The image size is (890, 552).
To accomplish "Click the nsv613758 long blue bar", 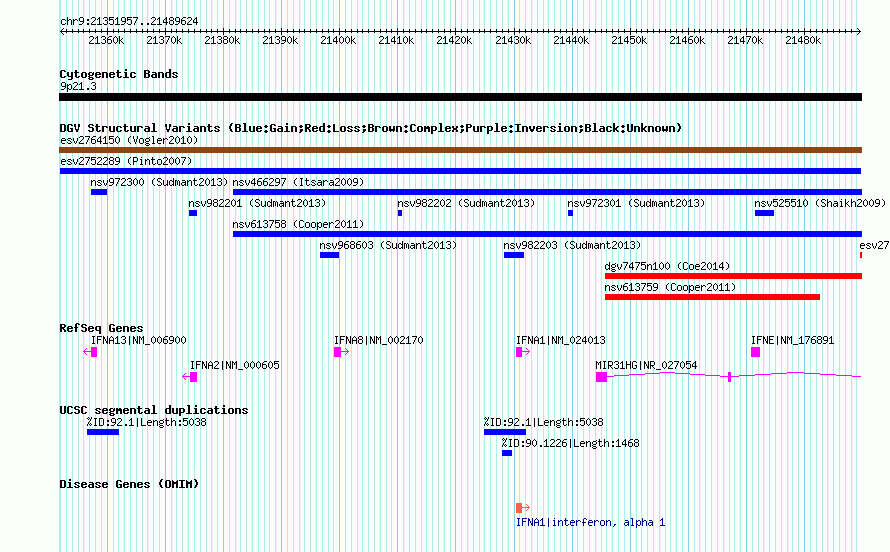I will click(547, 234).
